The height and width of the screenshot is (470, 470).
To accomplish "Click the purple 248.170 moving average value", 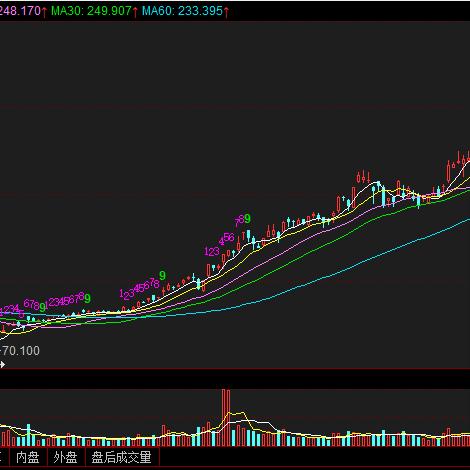I will click(x=20, y=11).
